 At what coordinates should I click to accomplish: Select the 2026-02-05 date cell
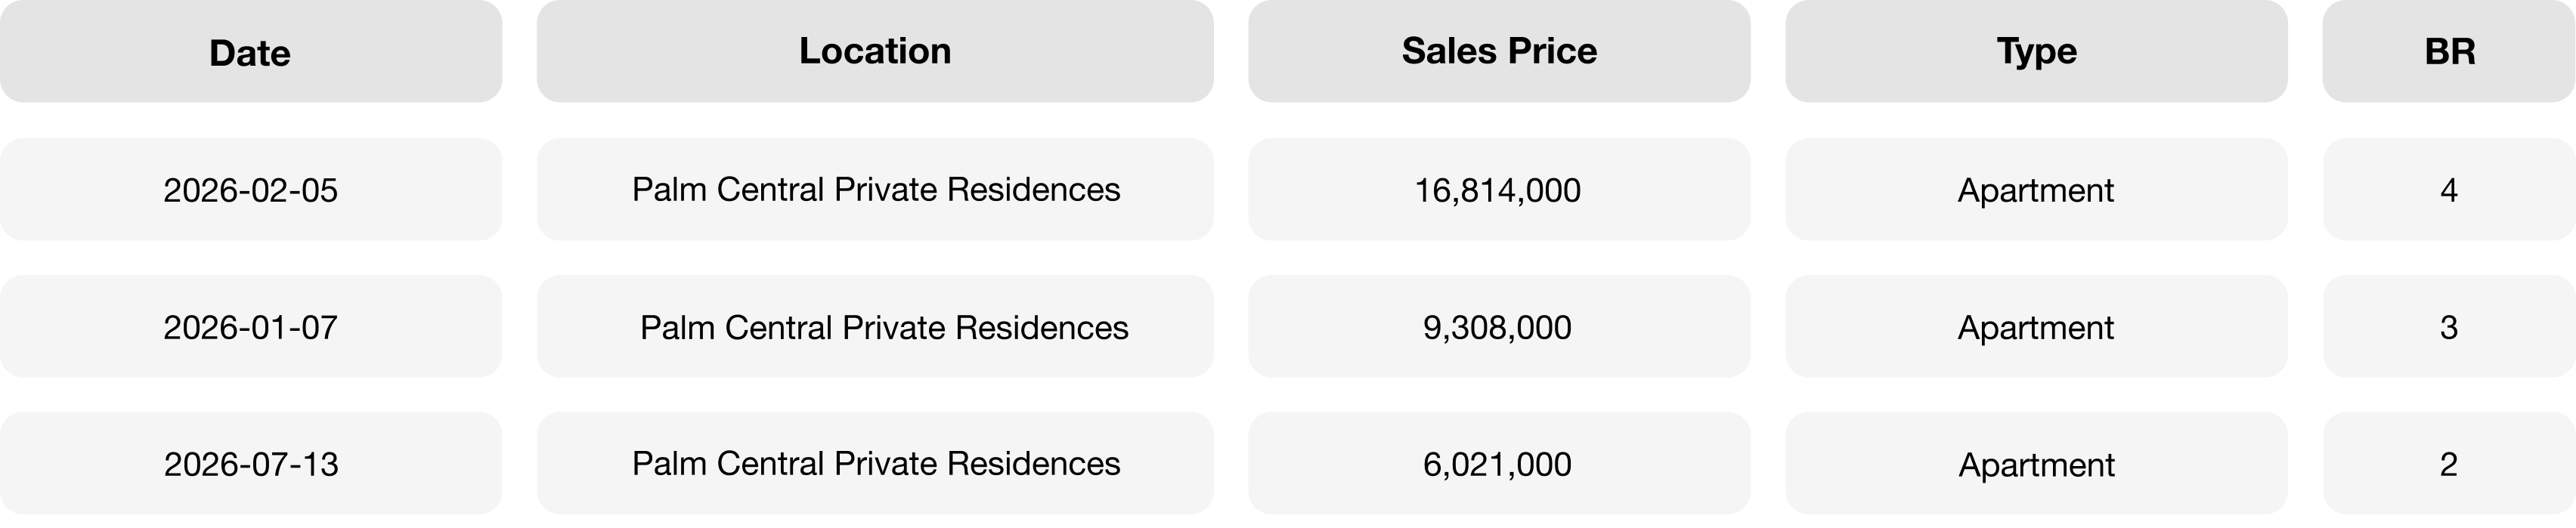[250, 189]
